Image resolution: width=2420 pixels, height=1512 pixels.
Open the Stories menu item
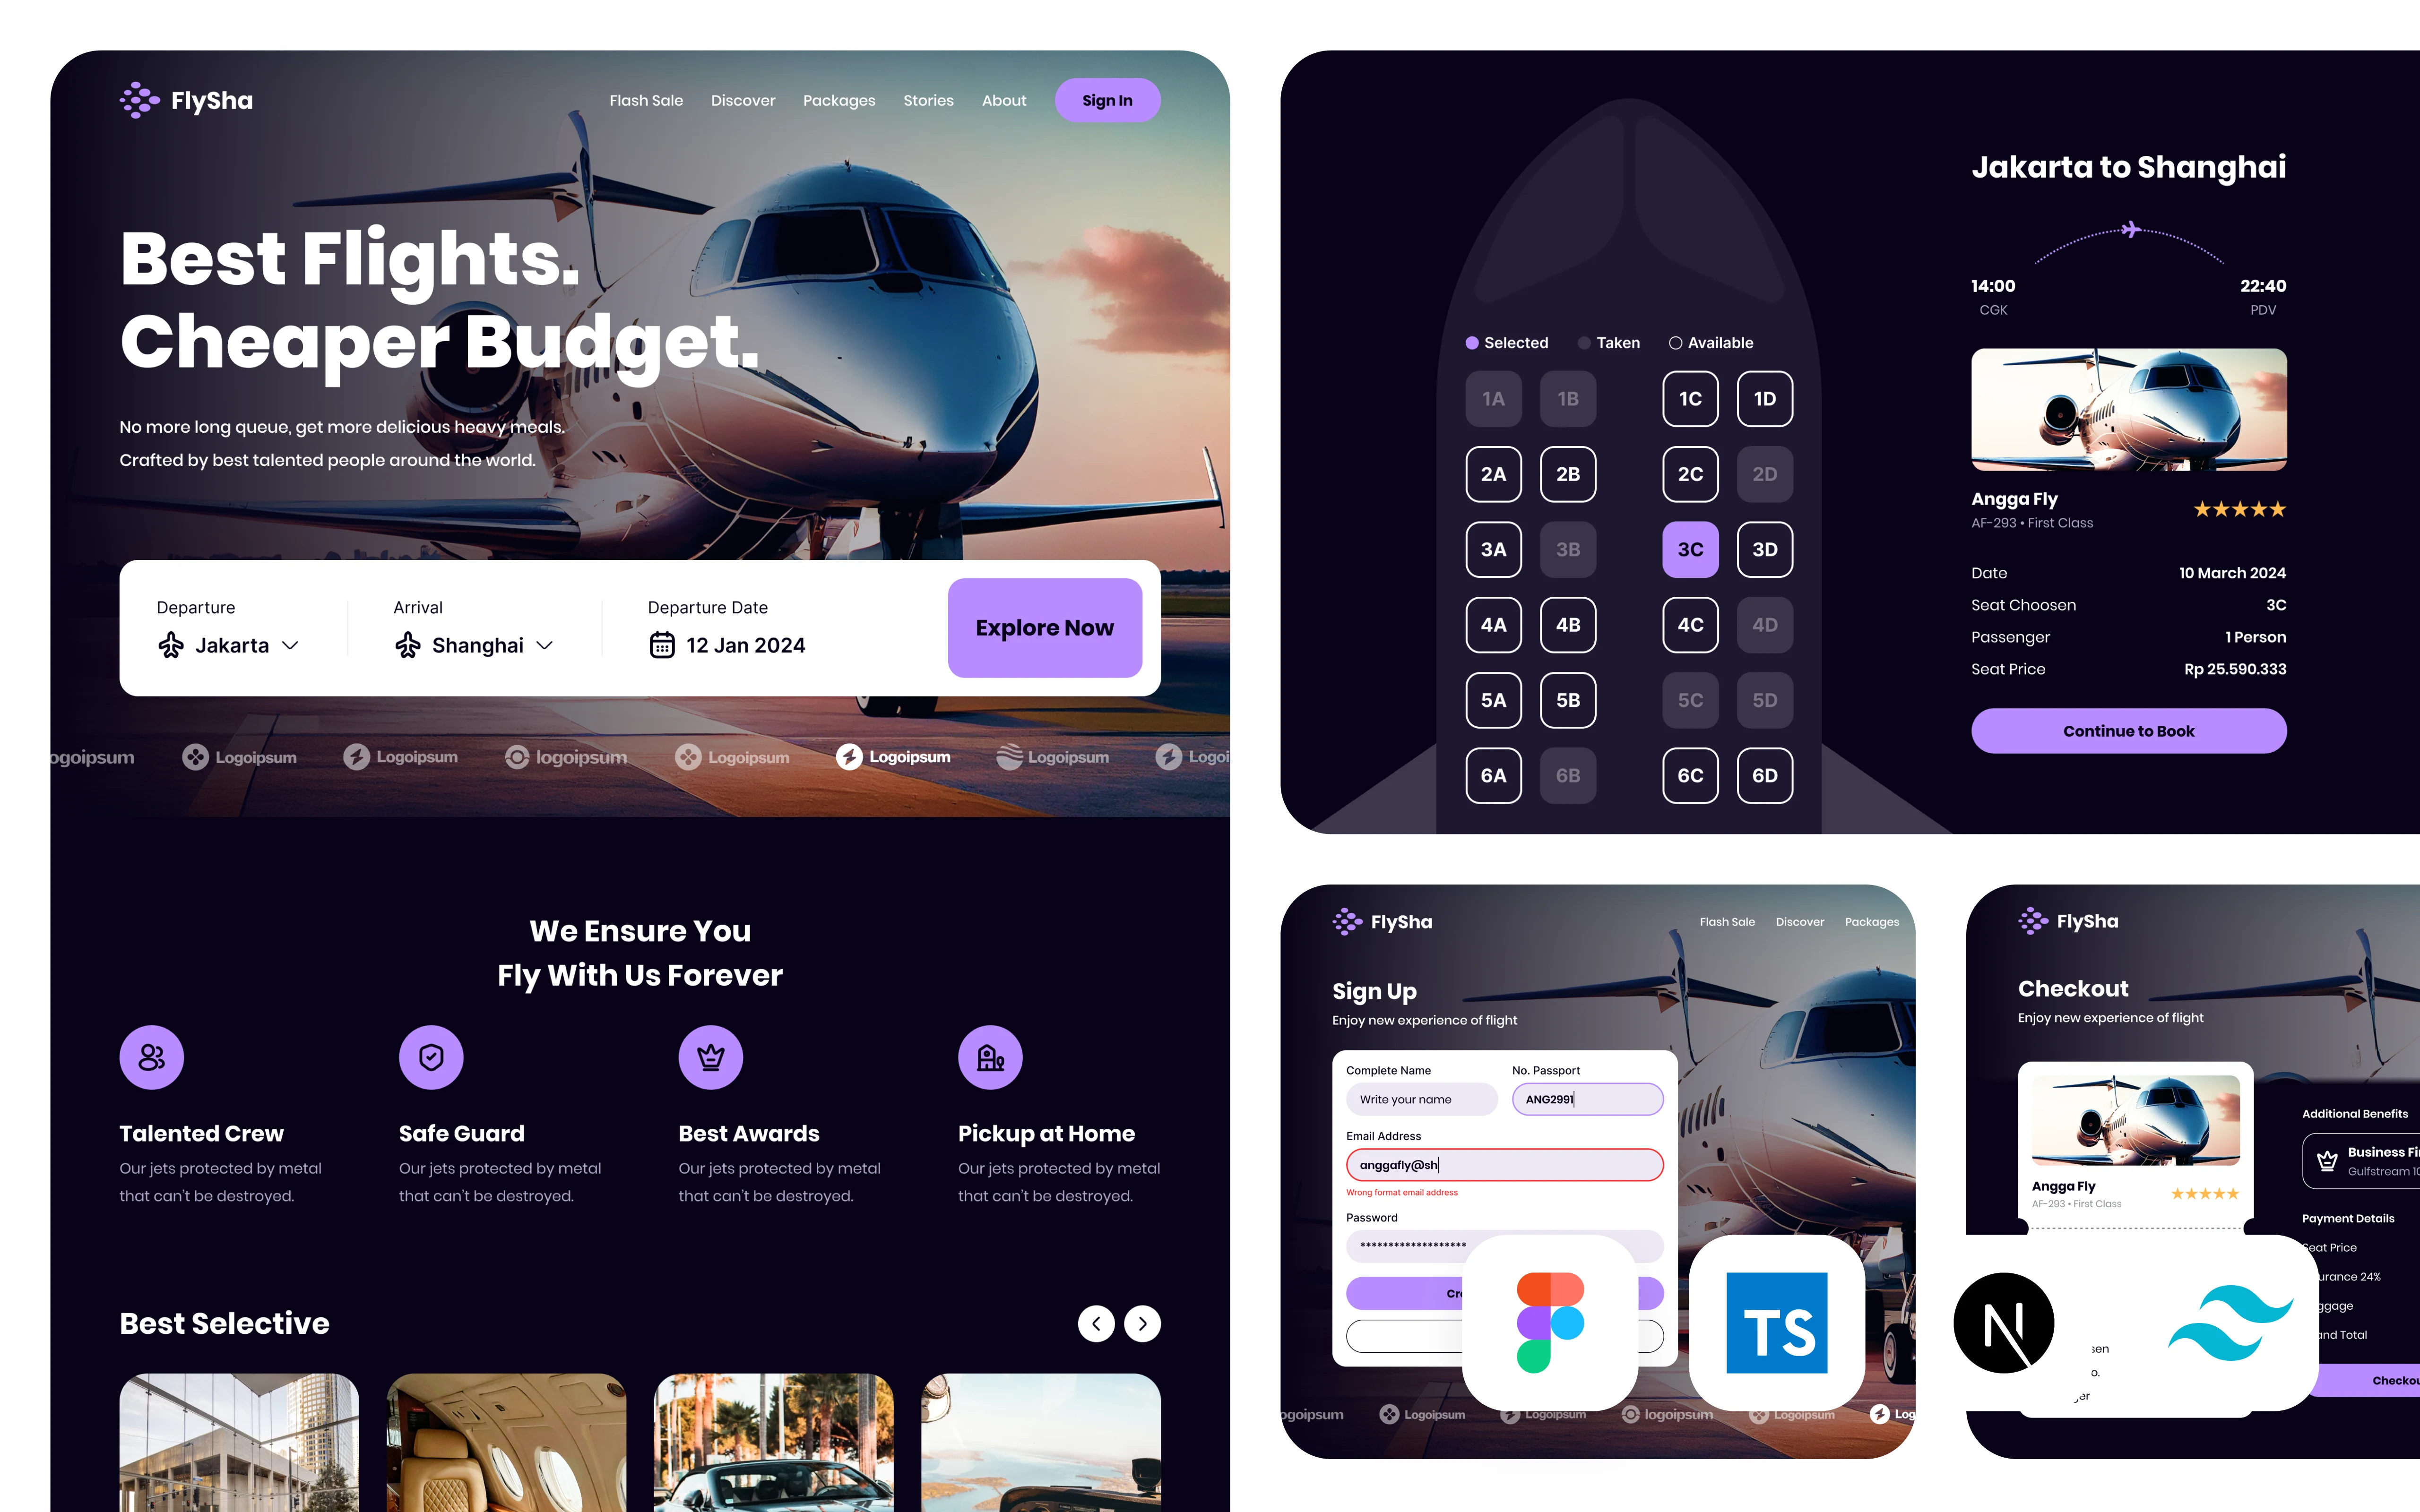929,99
